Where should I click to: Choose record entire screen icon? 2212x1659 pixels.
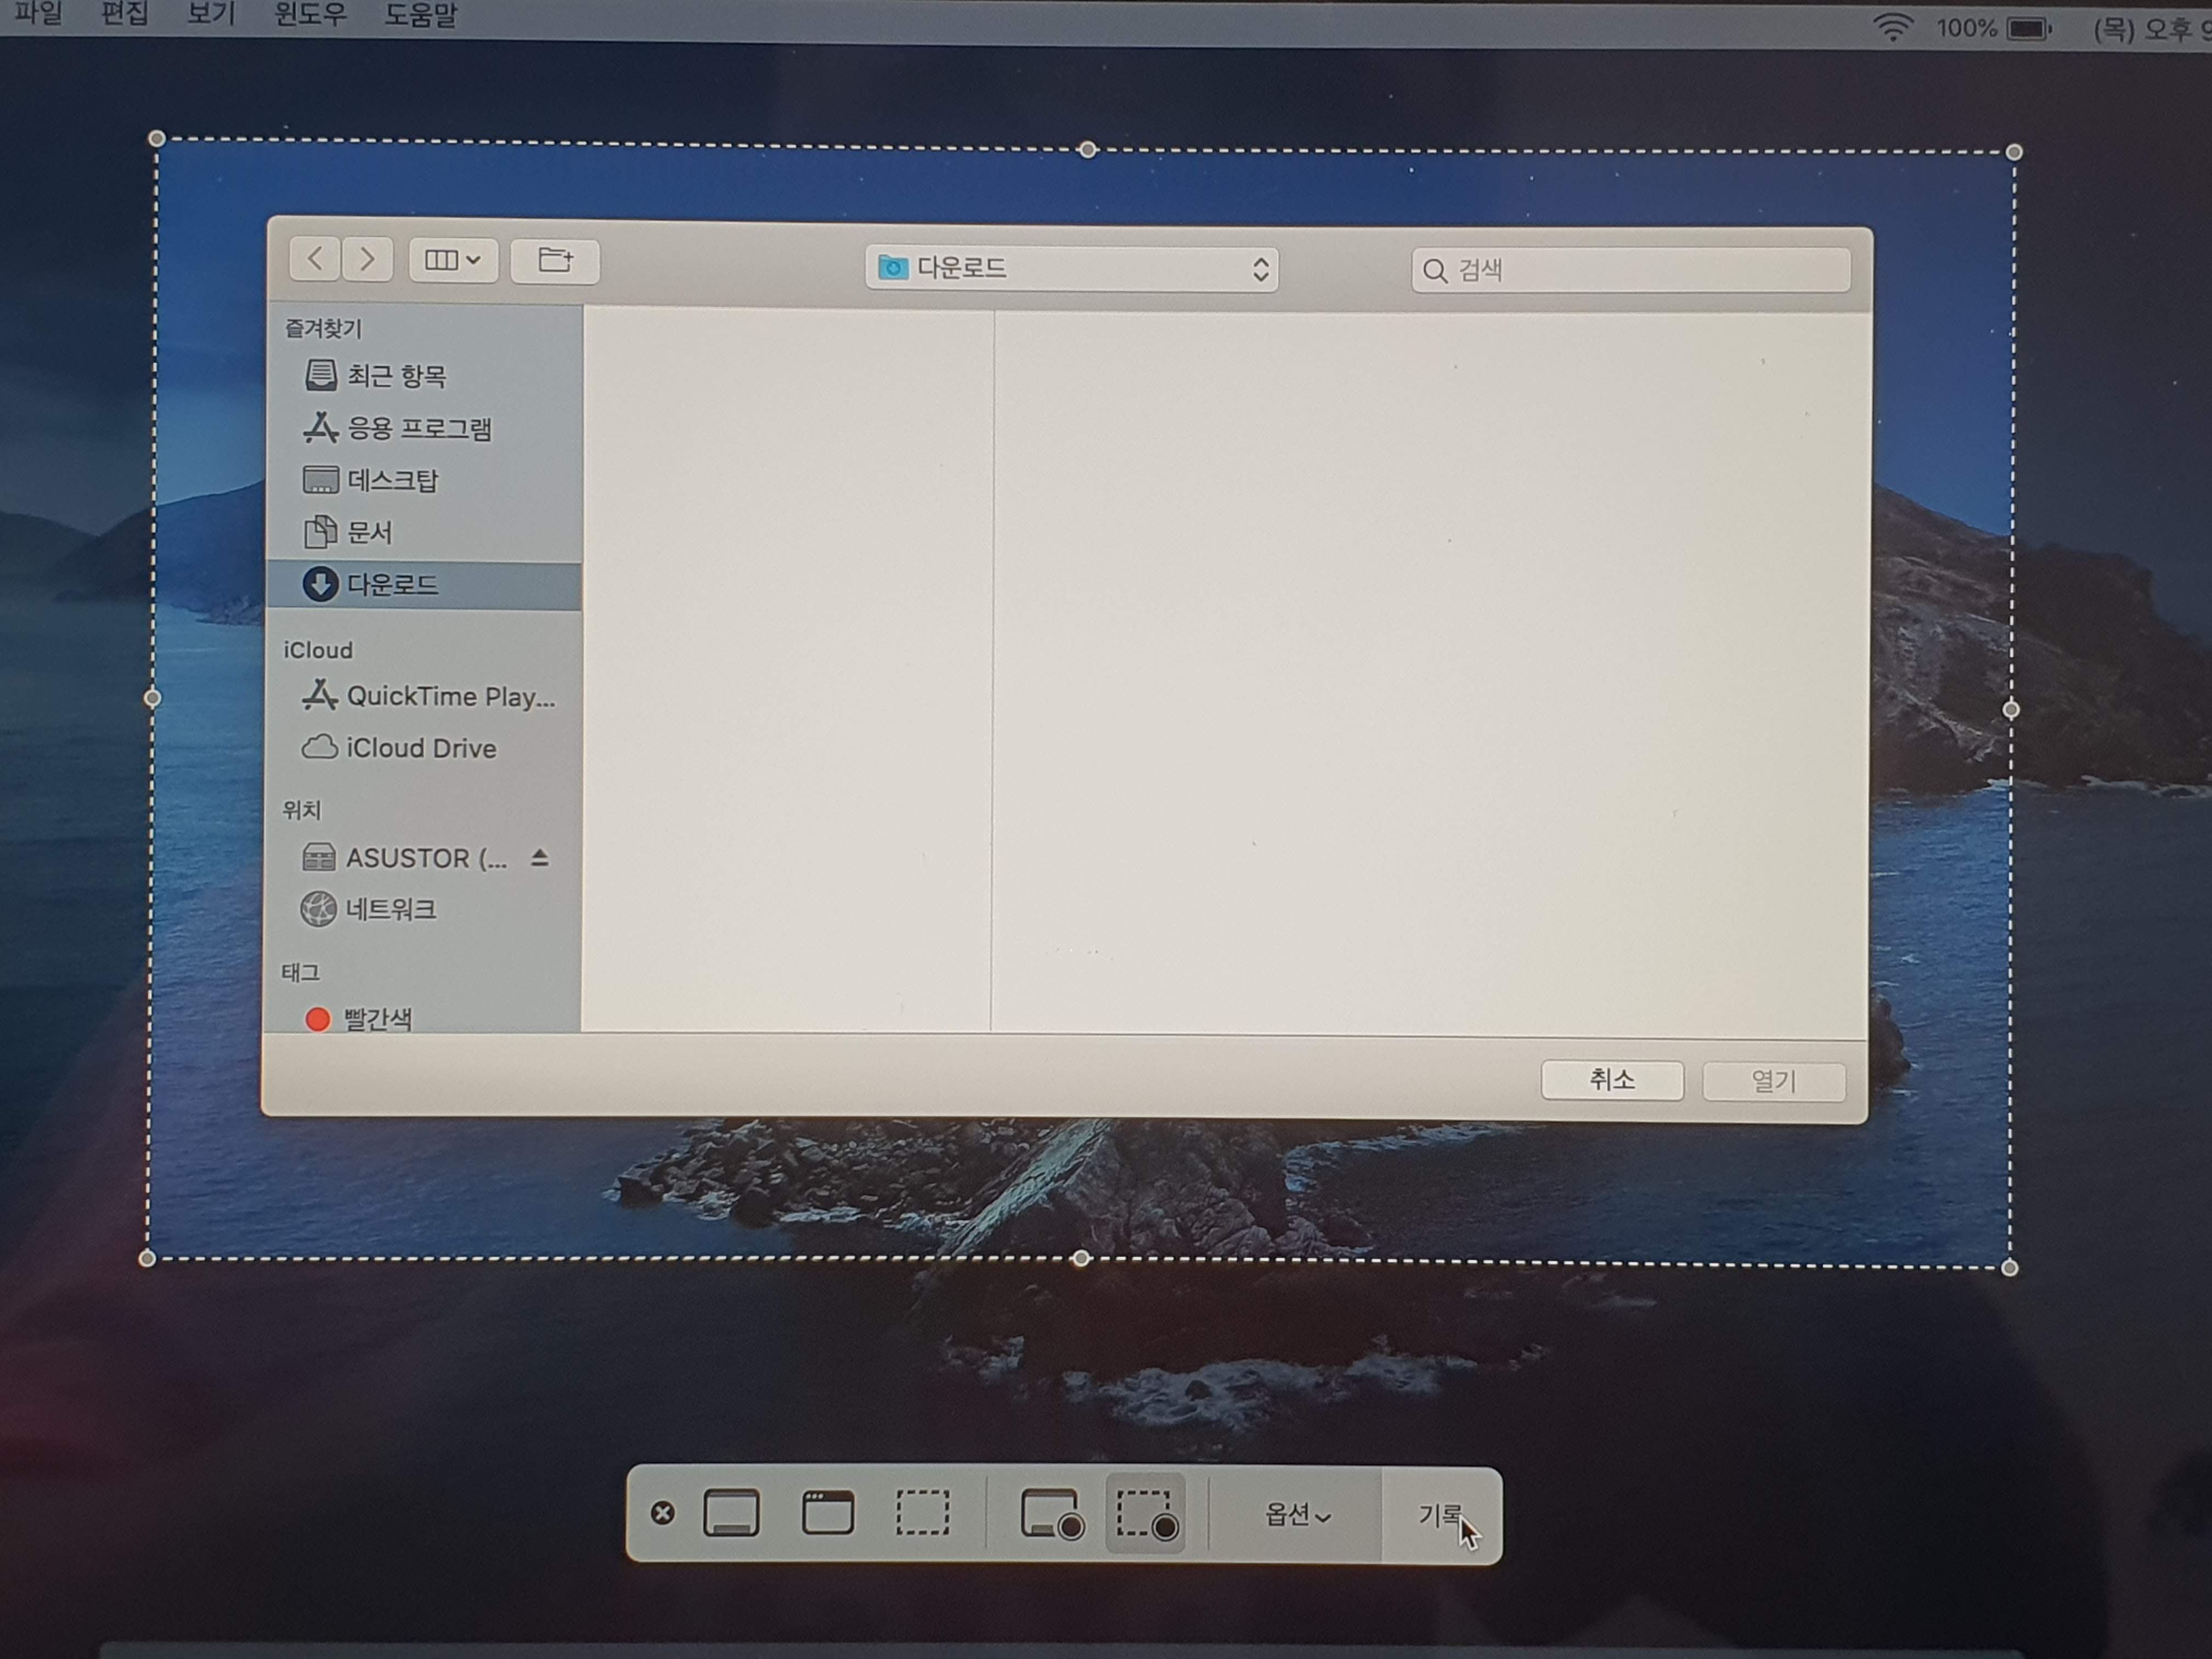click(x=1051, y=1514)
